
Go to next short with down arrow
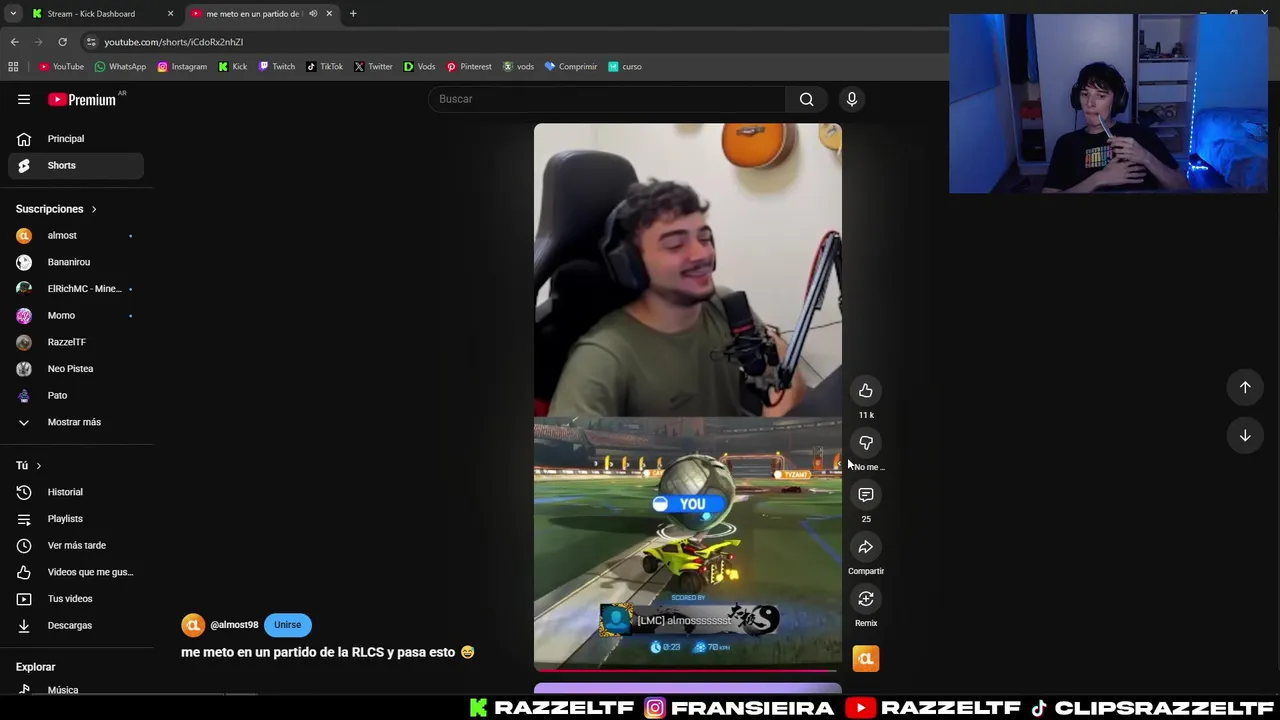pyautogui.click(x=1245, y=435)
